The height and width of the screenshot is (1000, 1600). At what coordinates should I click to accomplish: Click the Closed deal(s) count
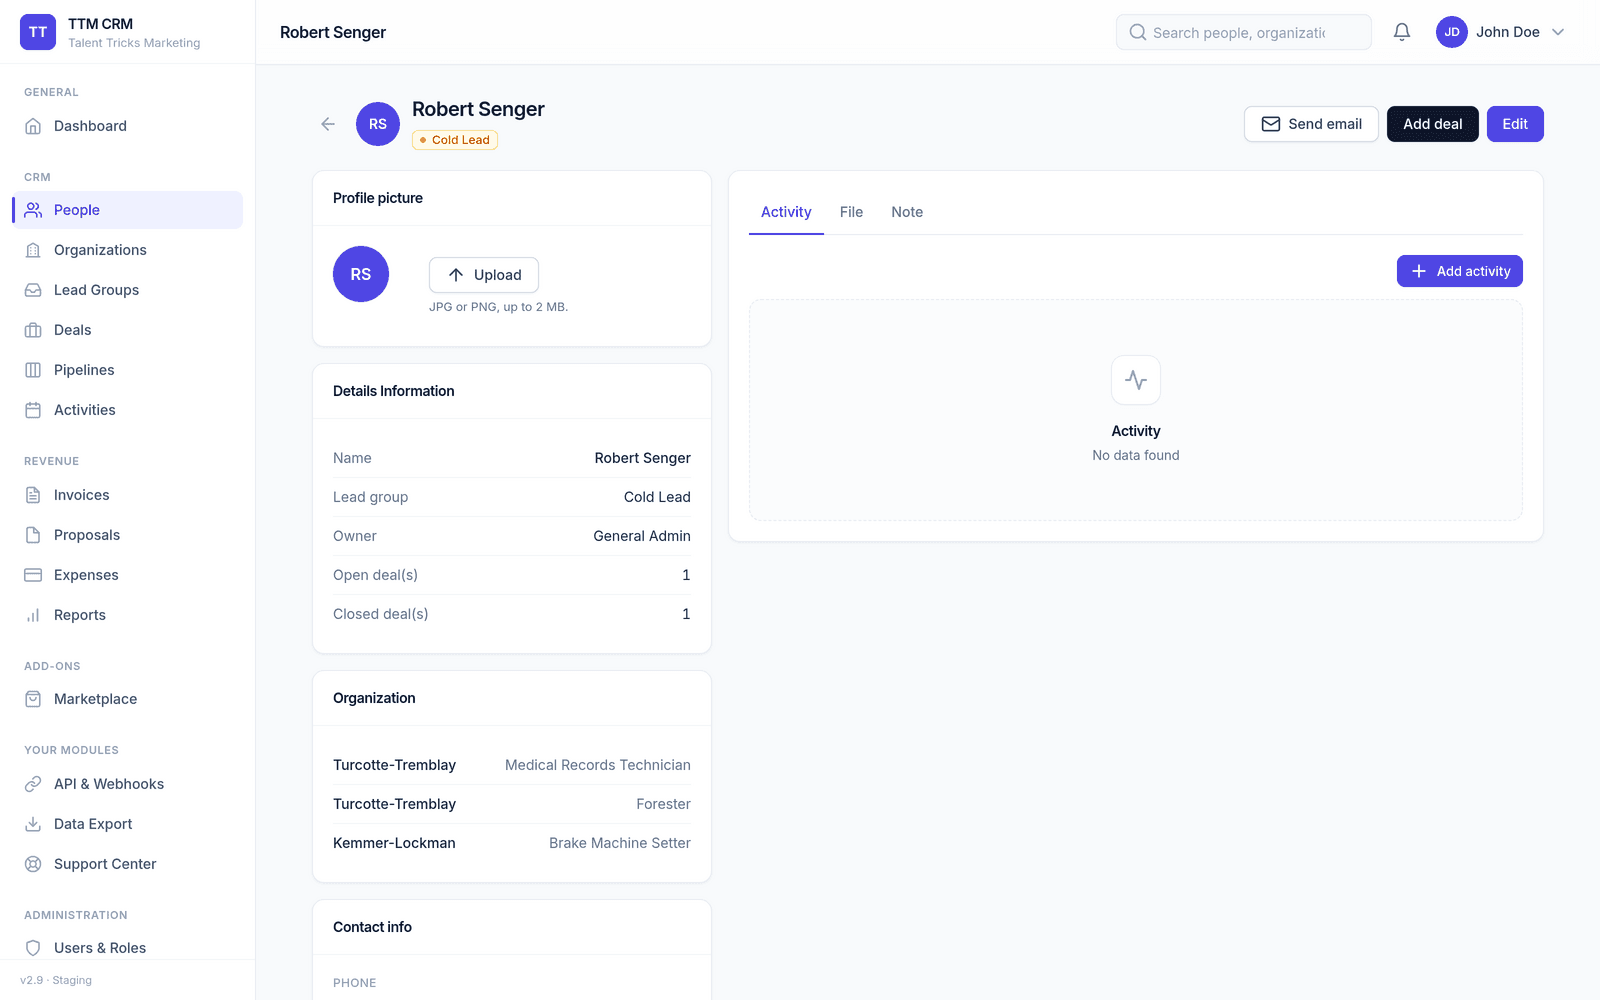[686, 614]
